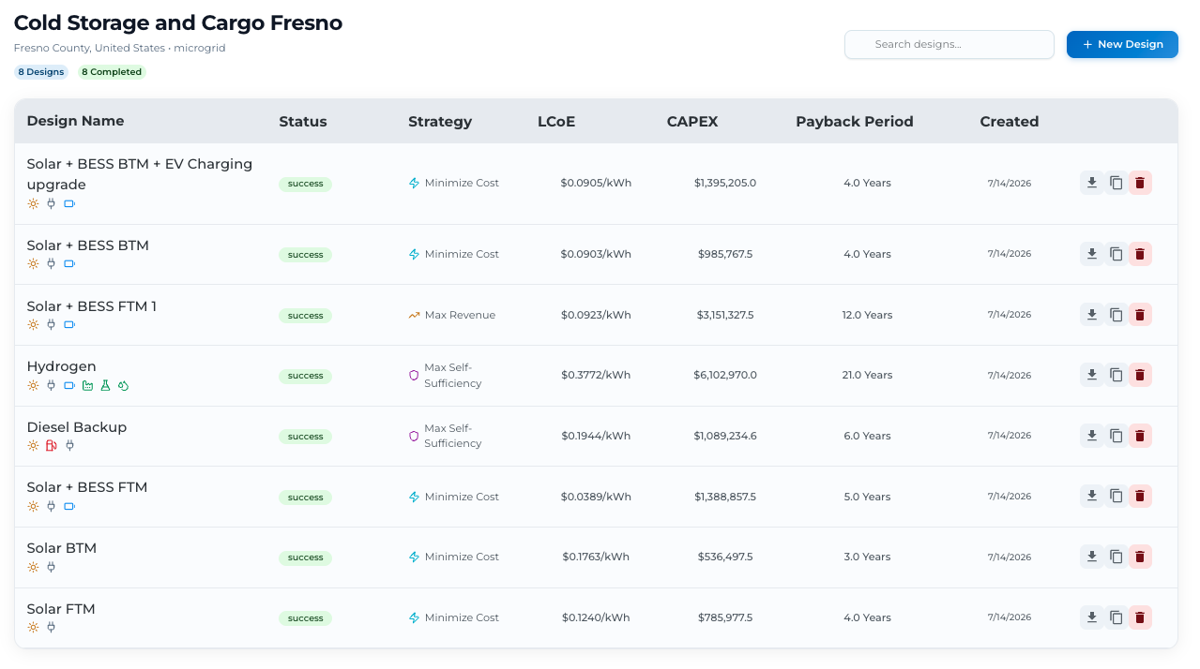1200x669 pixels.
Task: Click the flask icon in Hydrogen row
Action: click(x=106, y=386)
